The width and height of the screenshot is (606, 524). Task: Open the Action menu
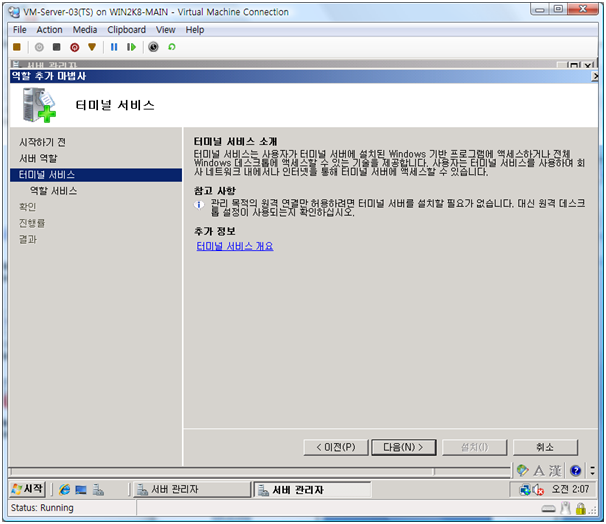click(x=49, y=30)
